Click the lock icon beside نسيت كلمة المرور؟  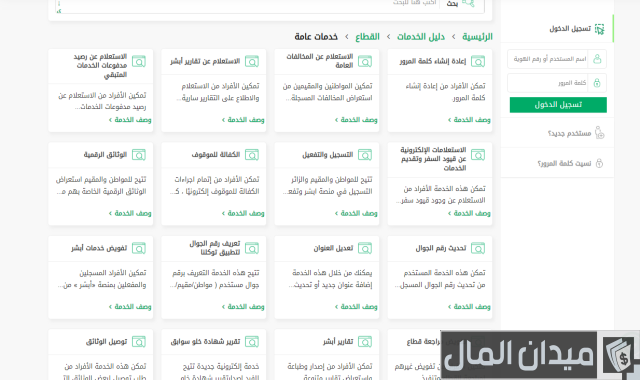pyautogui.click(x=599, y=163)
